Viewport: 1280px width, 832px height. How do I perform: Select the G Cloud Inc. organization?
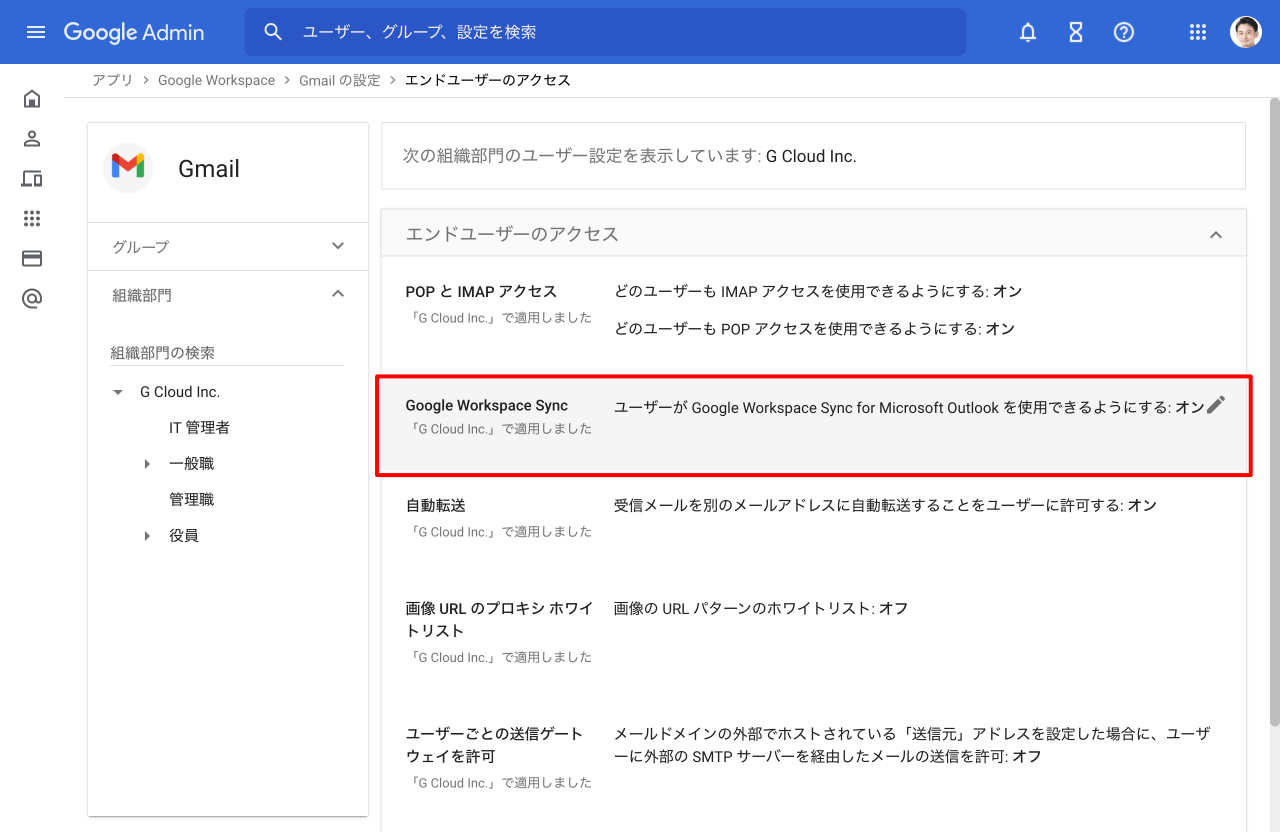pyautogui.click(x=180, y=392)
